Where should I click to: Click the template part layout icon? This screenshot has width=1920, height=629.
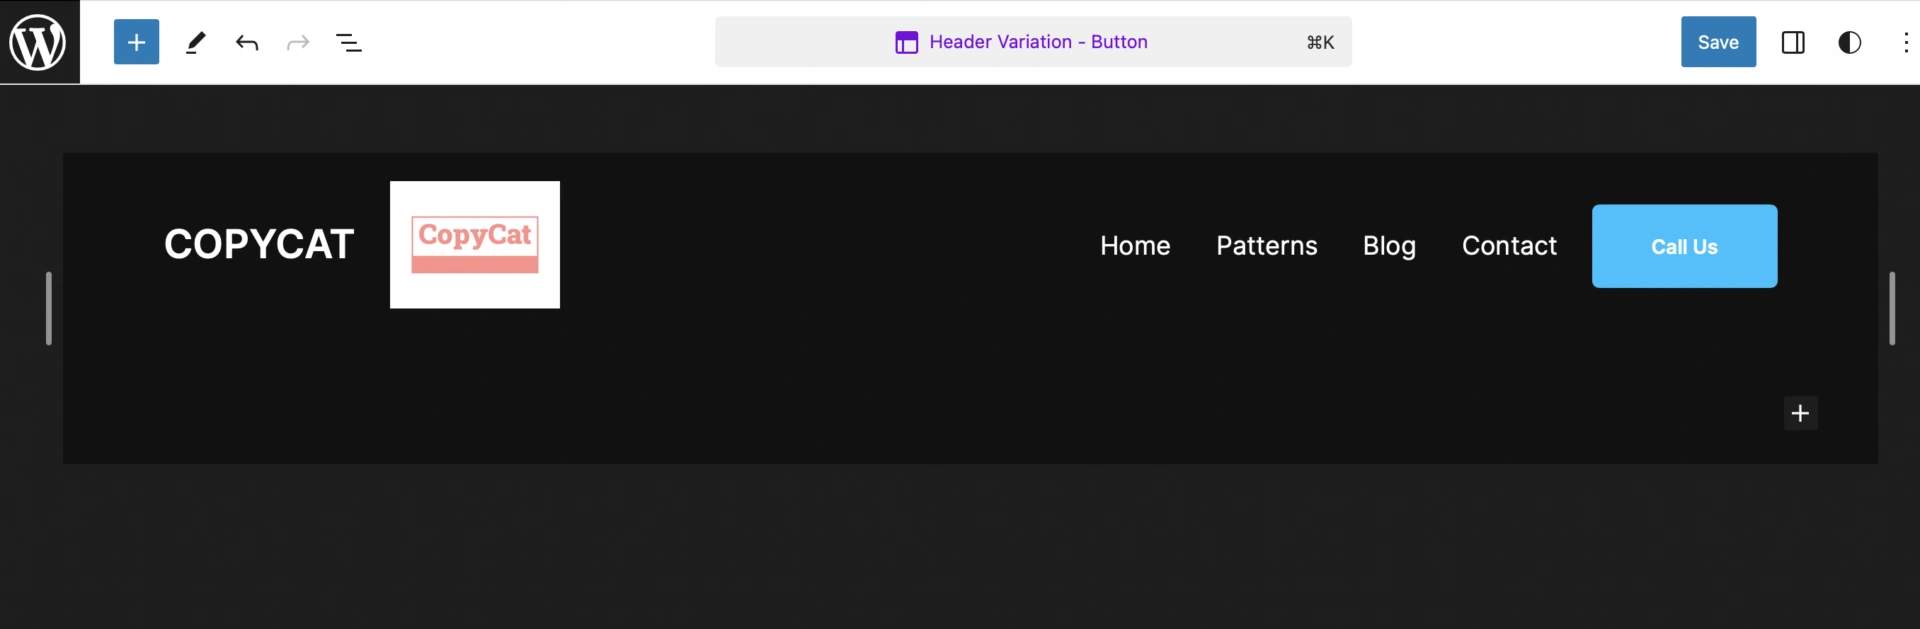coord(906,42)
